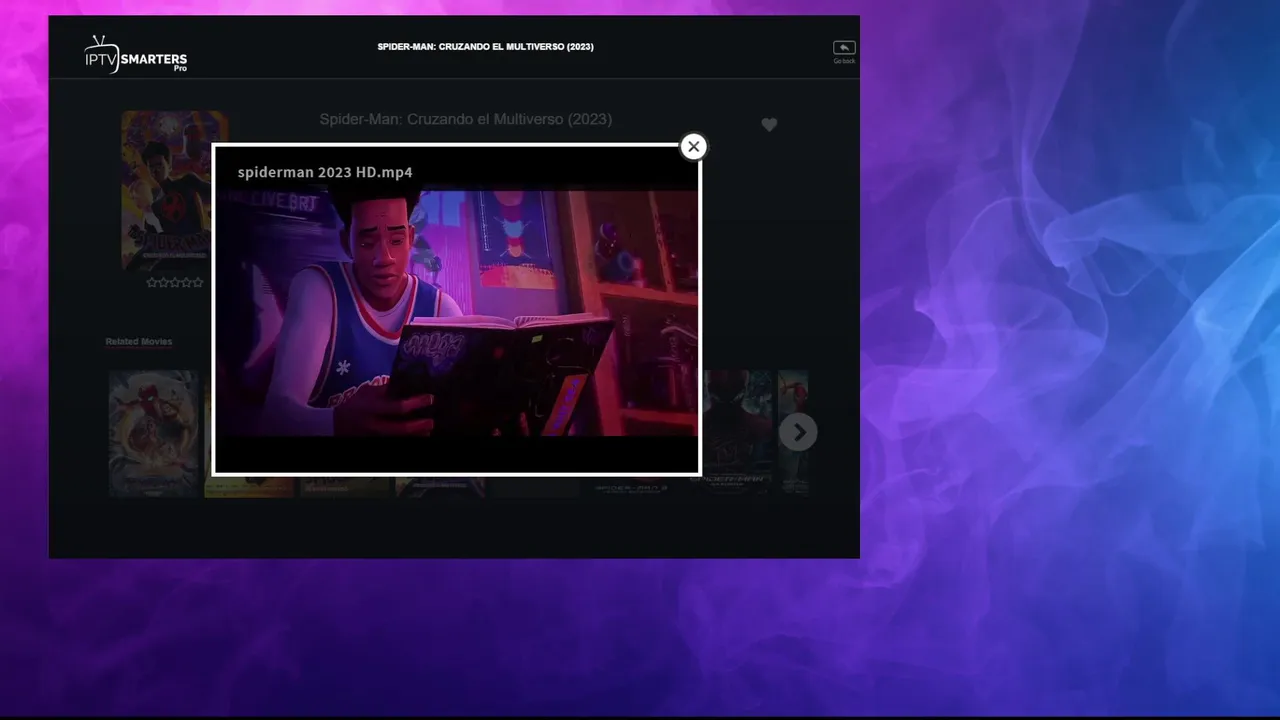Click the star rating under the poster
This screenshot has height=720, width=1280.
tap(175, 283)
